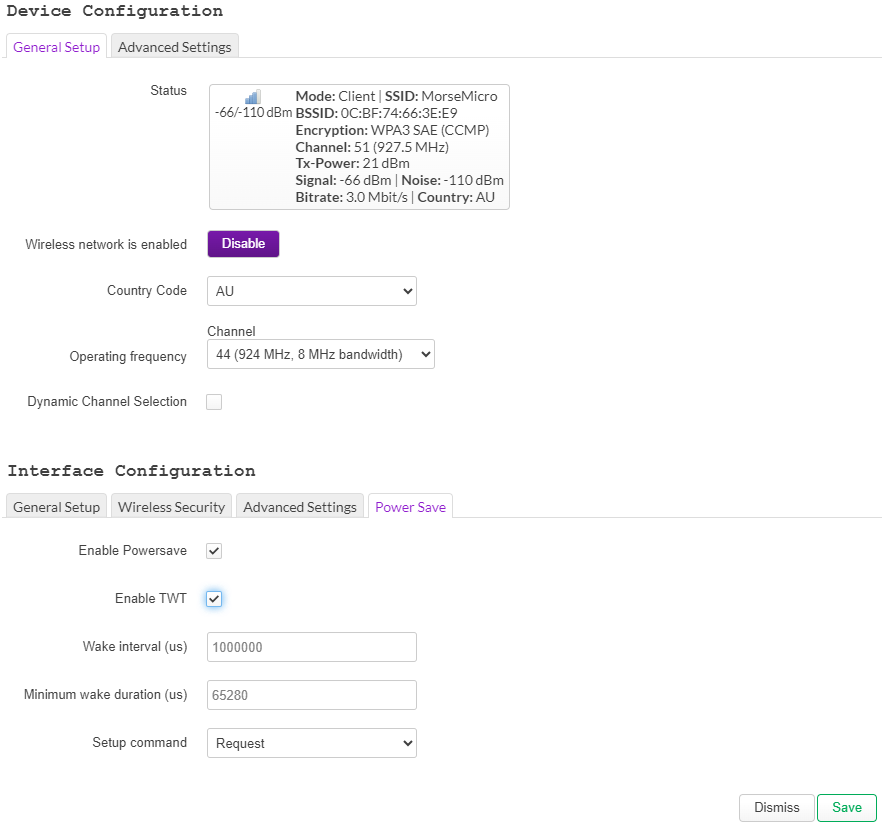Click the wireless status info box
The image size is (885, 830).
pyautogui.click(x=400, y=147)
